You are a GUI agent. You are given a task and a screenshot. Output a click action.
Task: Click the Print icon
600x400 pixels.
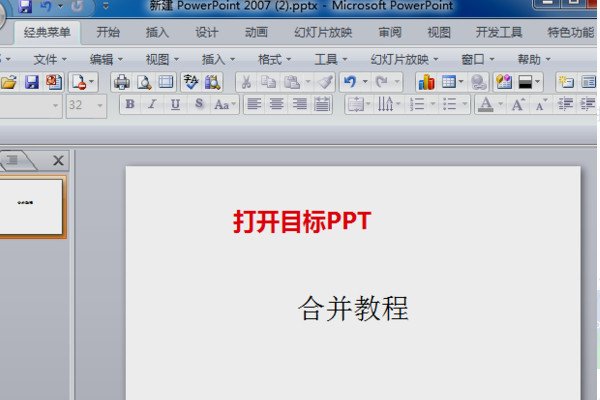[122, 82]
